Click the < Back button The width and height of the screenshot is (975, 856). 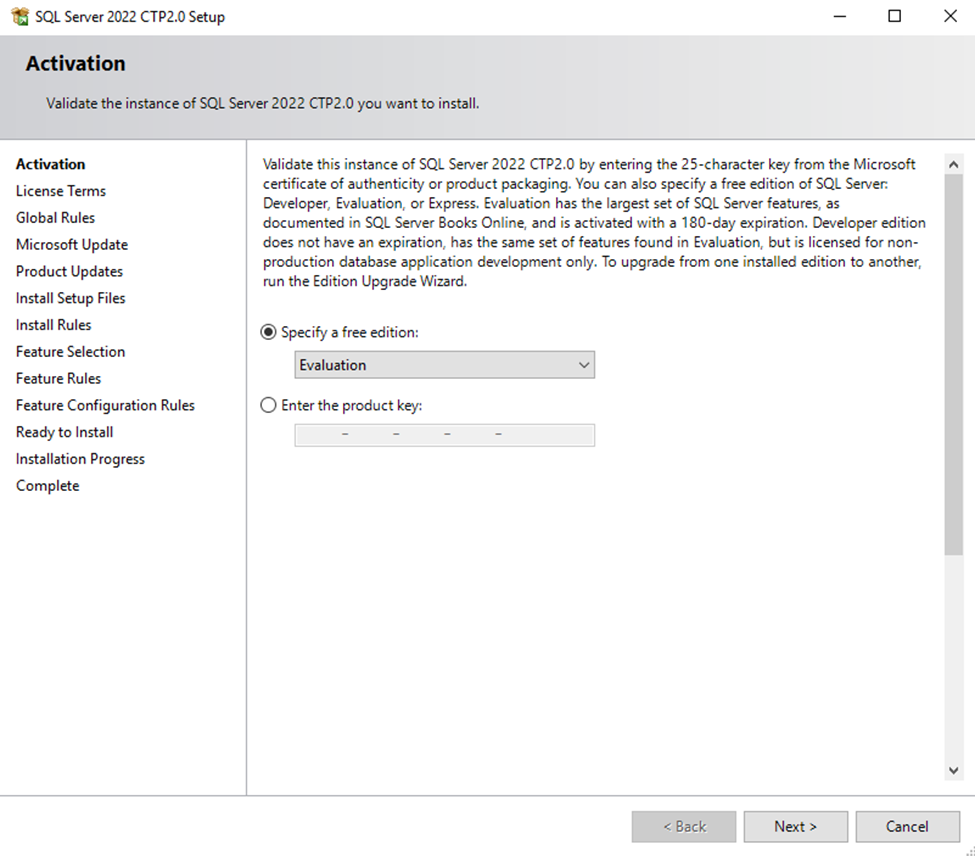pos(684,826)
